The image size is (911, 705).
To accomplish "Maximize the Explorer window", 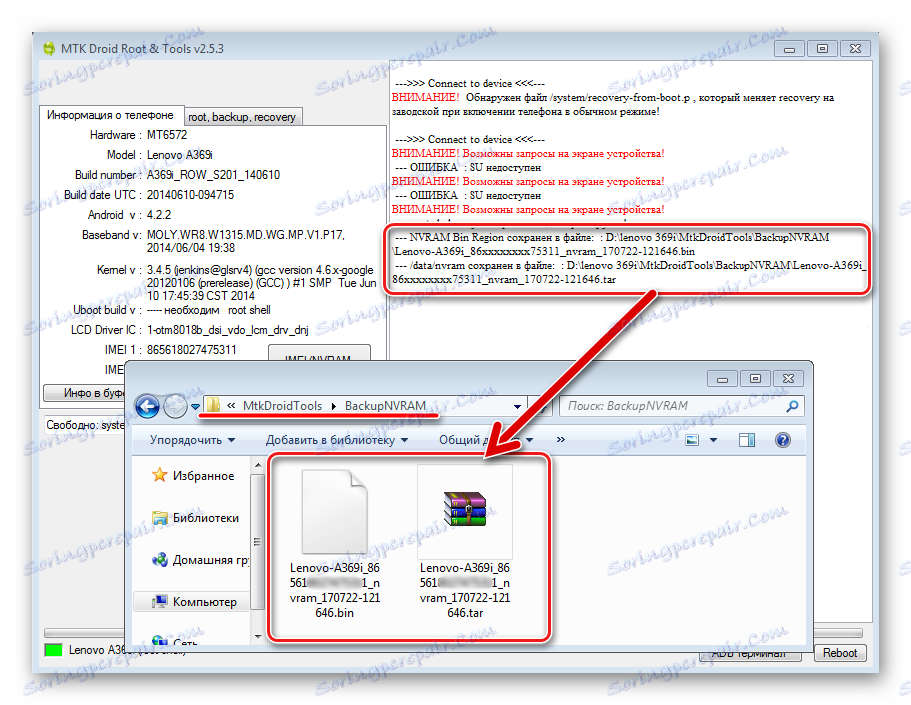I will click(x=755, y=379).
